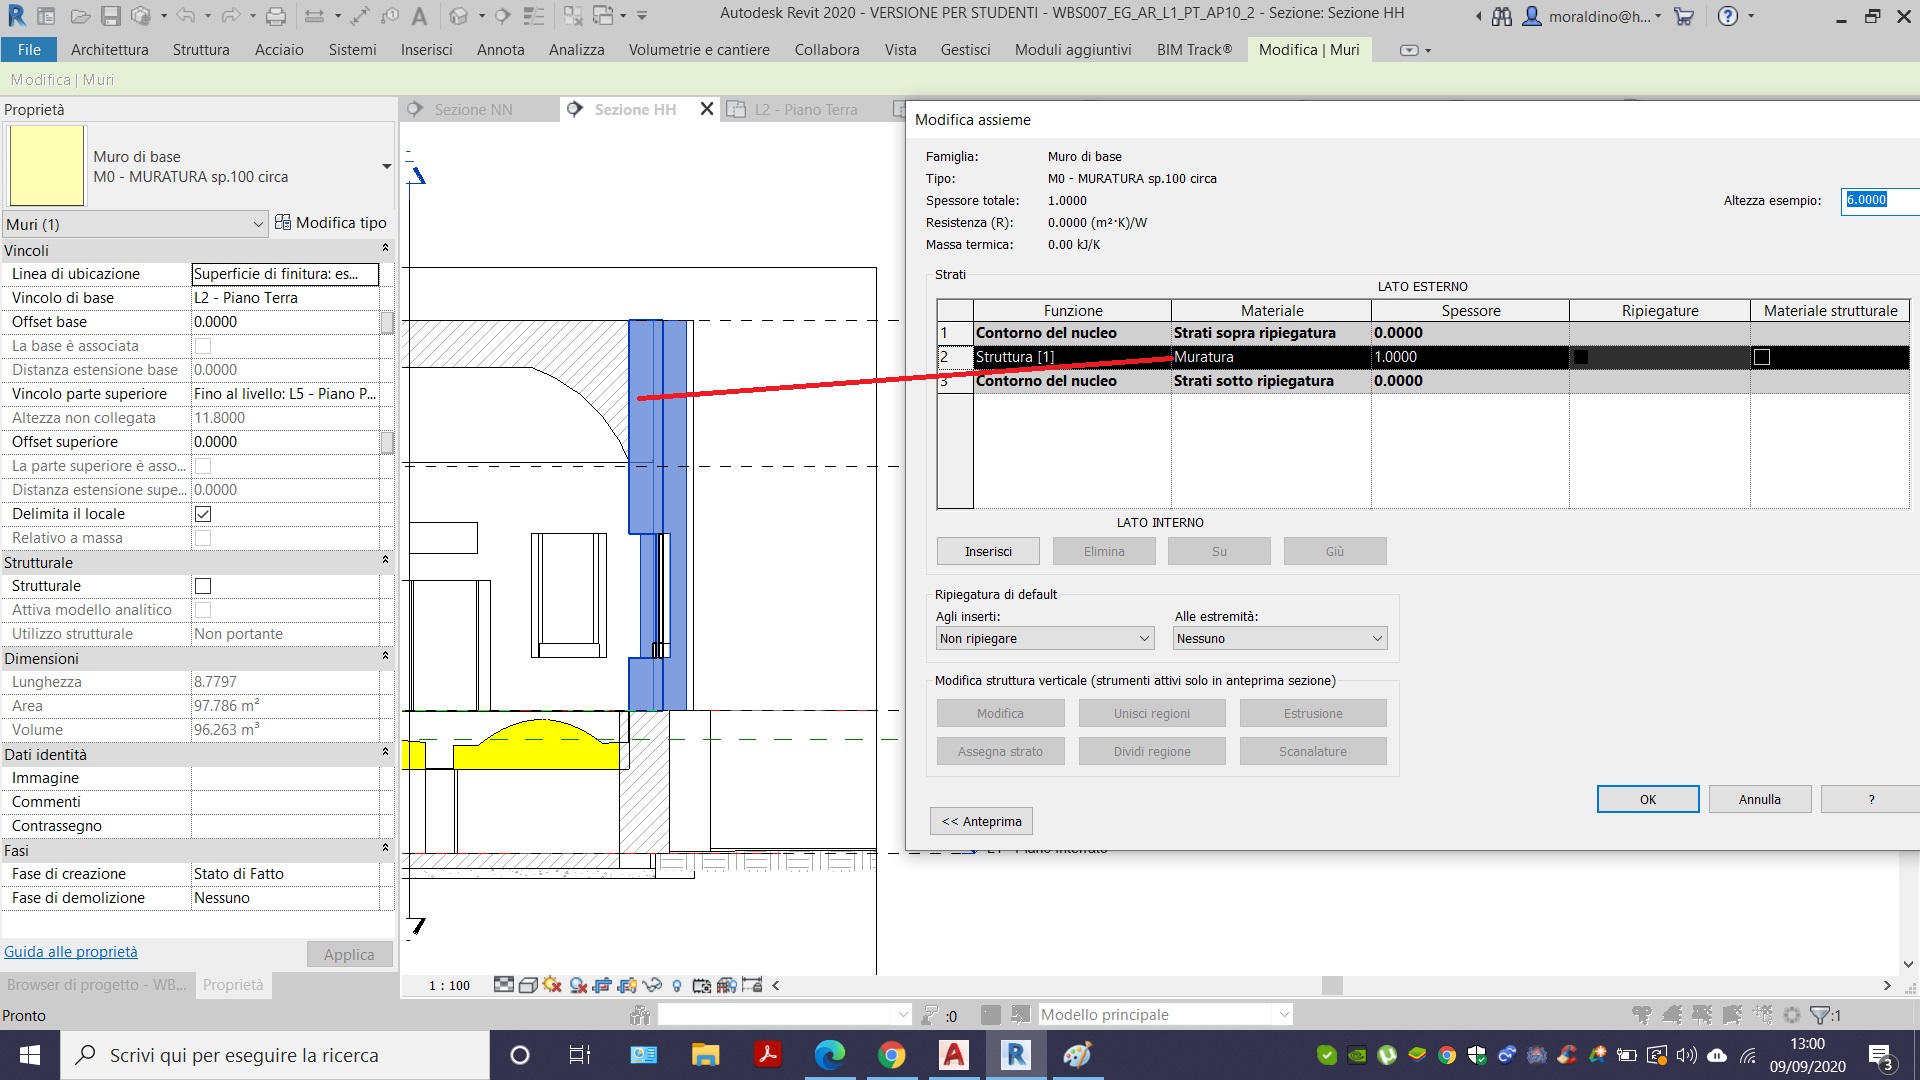Click the Stampa icon in Quick Access toolbar

(276, 16)
